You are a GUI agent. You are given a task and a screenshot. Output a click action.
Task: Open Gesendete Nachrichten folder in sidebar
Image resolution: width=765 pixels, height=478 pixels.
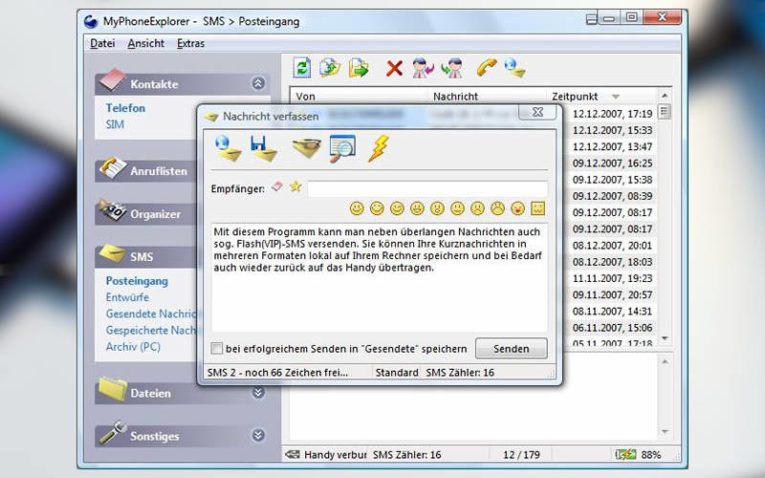(x=151, y=314)
